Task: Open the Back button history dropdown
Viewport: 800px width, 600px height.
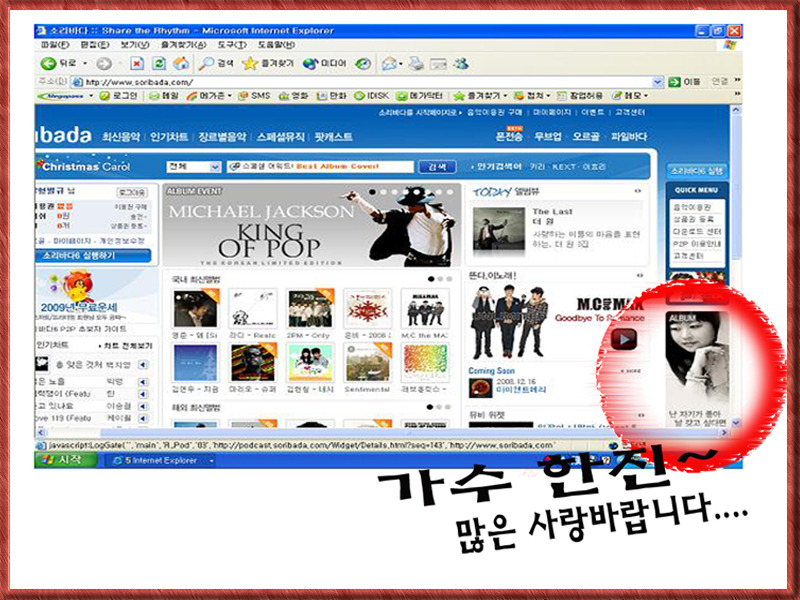Action: [85, 64]
